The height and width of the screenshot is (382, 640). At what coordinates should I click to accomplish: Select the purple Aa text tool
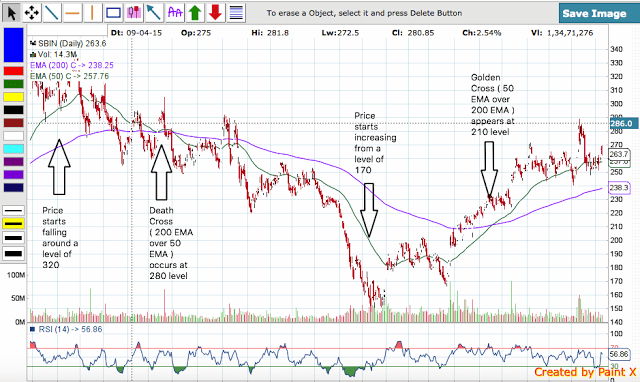175,13
